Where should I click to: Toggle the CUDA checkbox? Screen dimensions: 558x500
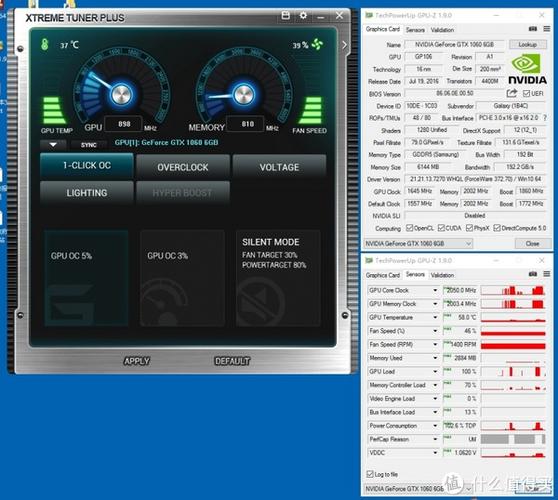click(441, 228)
